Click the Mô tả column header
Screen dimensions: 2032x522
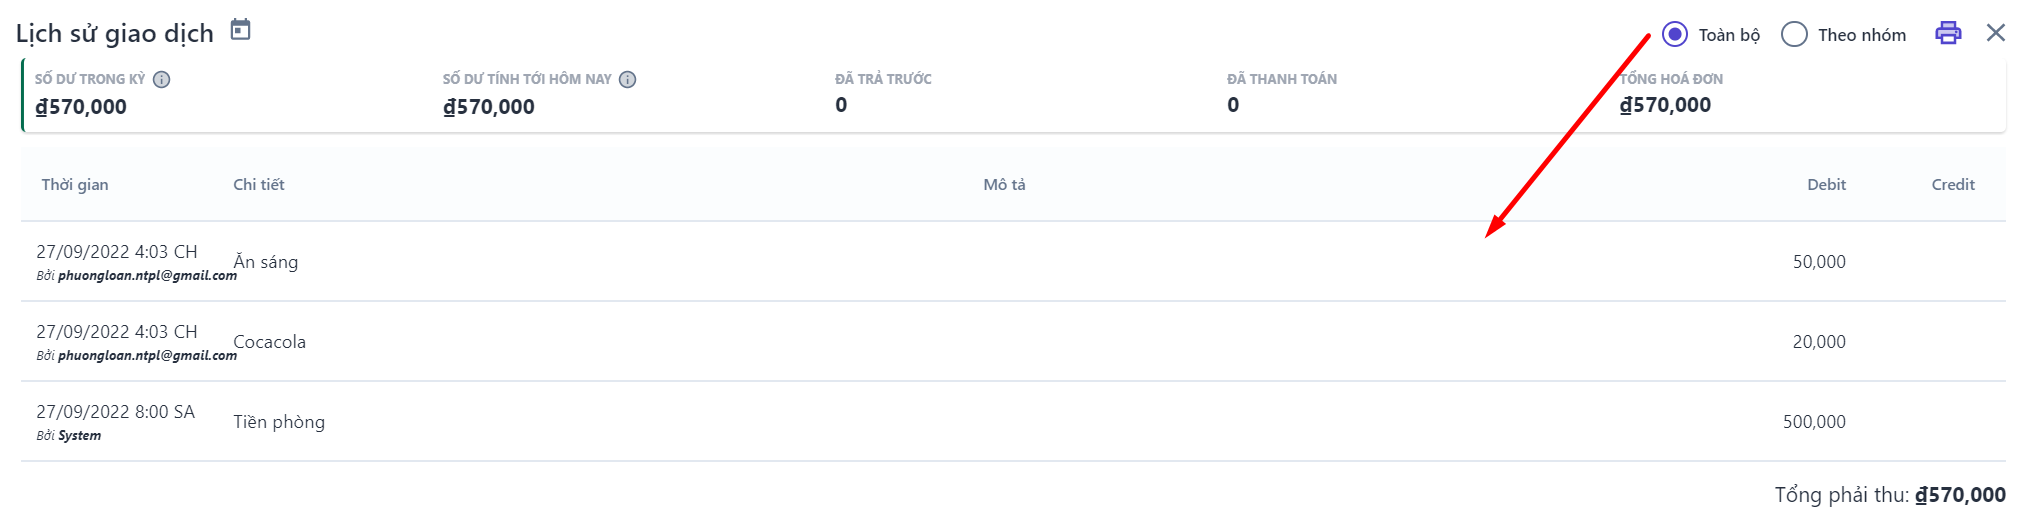coord(1004,185)
